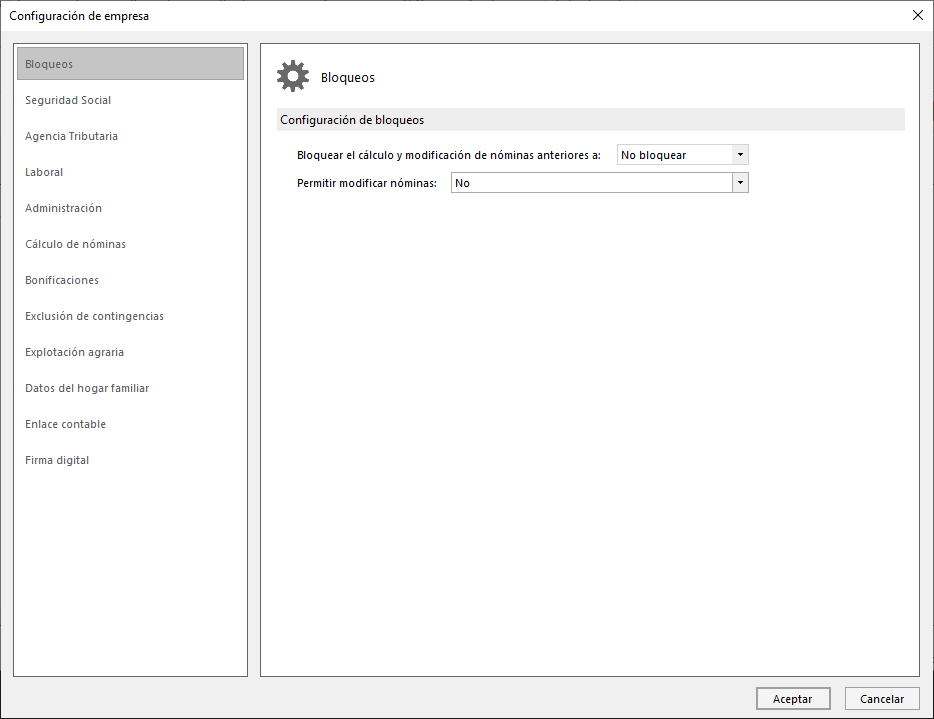Click the Permitir modificar nóminas value field

click(x=591, y=183)
